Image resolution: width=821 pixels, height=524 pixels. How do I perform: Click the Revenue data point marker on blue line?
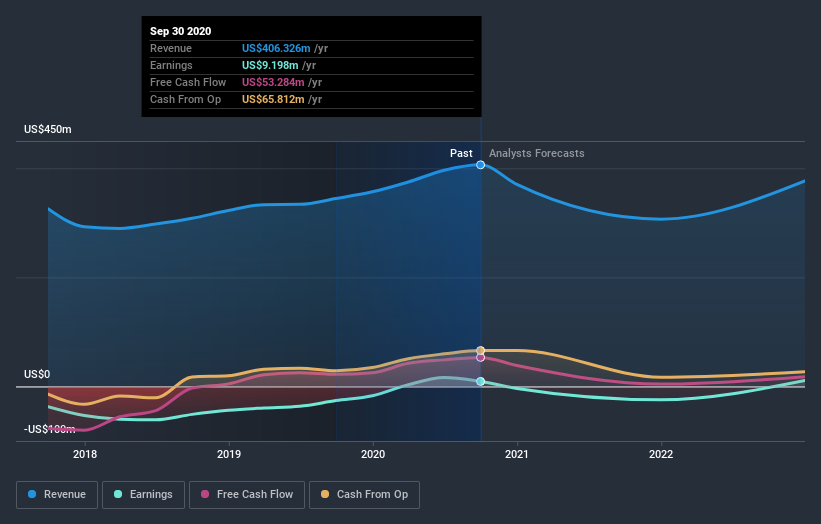pos(480,165)
